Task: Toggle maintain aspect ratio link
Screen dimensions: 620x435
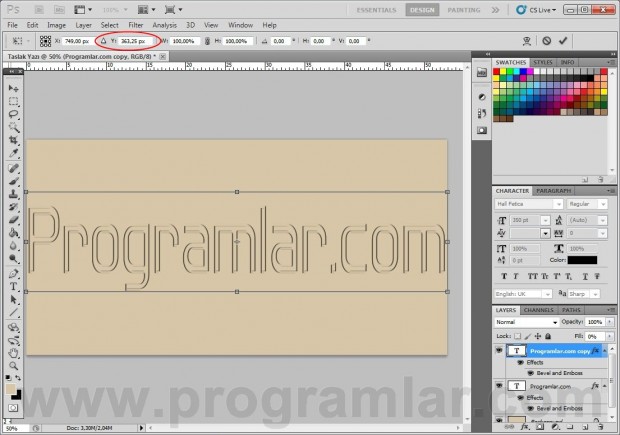Action: pyautogui.click(x=207, y=41)
